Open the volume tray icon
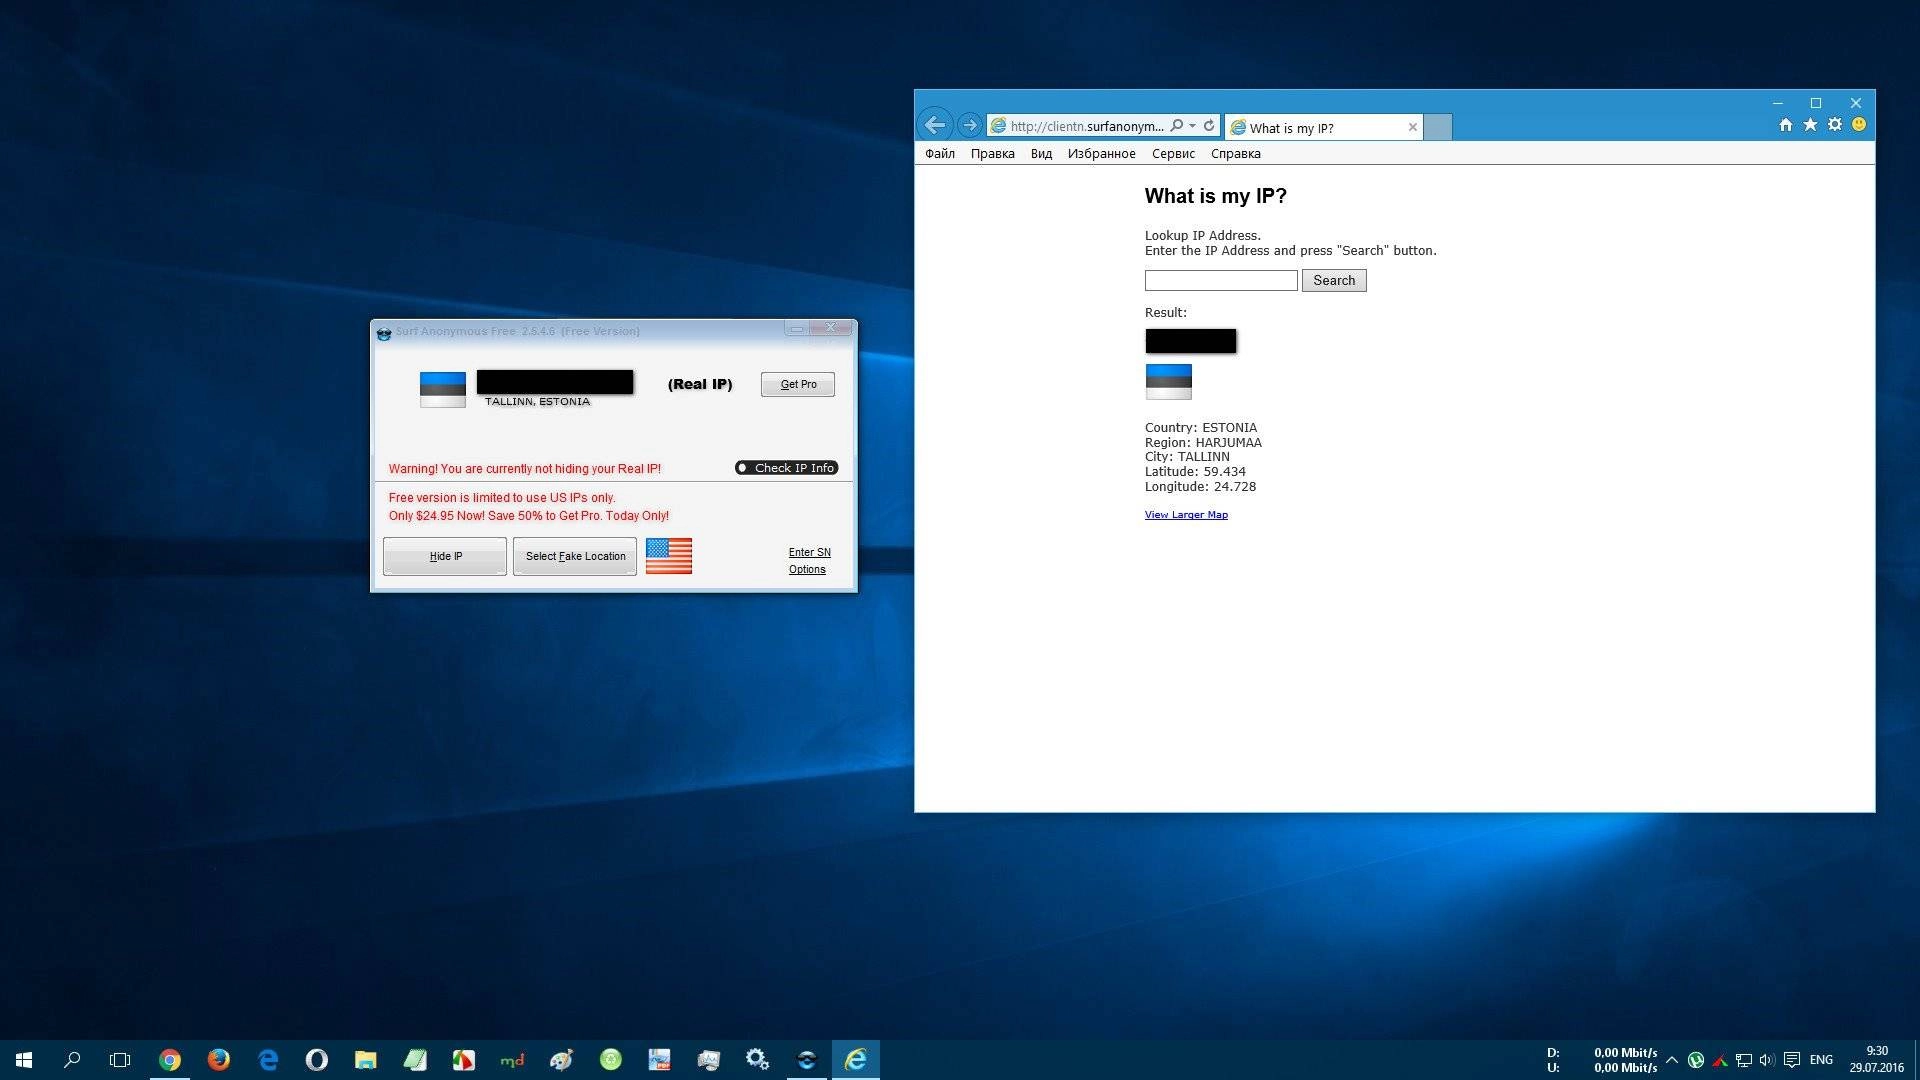 tap(1767, 1059)
